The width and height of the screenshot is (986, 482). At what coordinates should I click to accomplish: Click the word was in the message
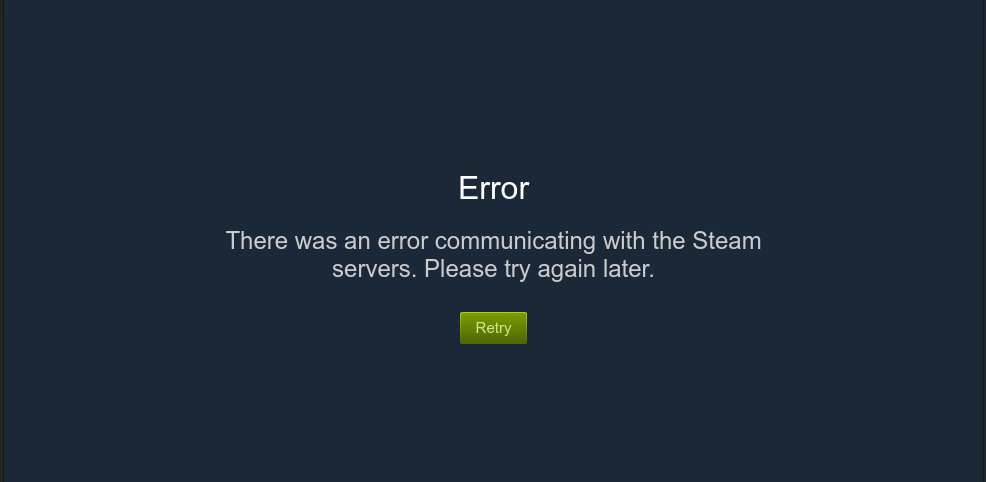coord(316,242)
